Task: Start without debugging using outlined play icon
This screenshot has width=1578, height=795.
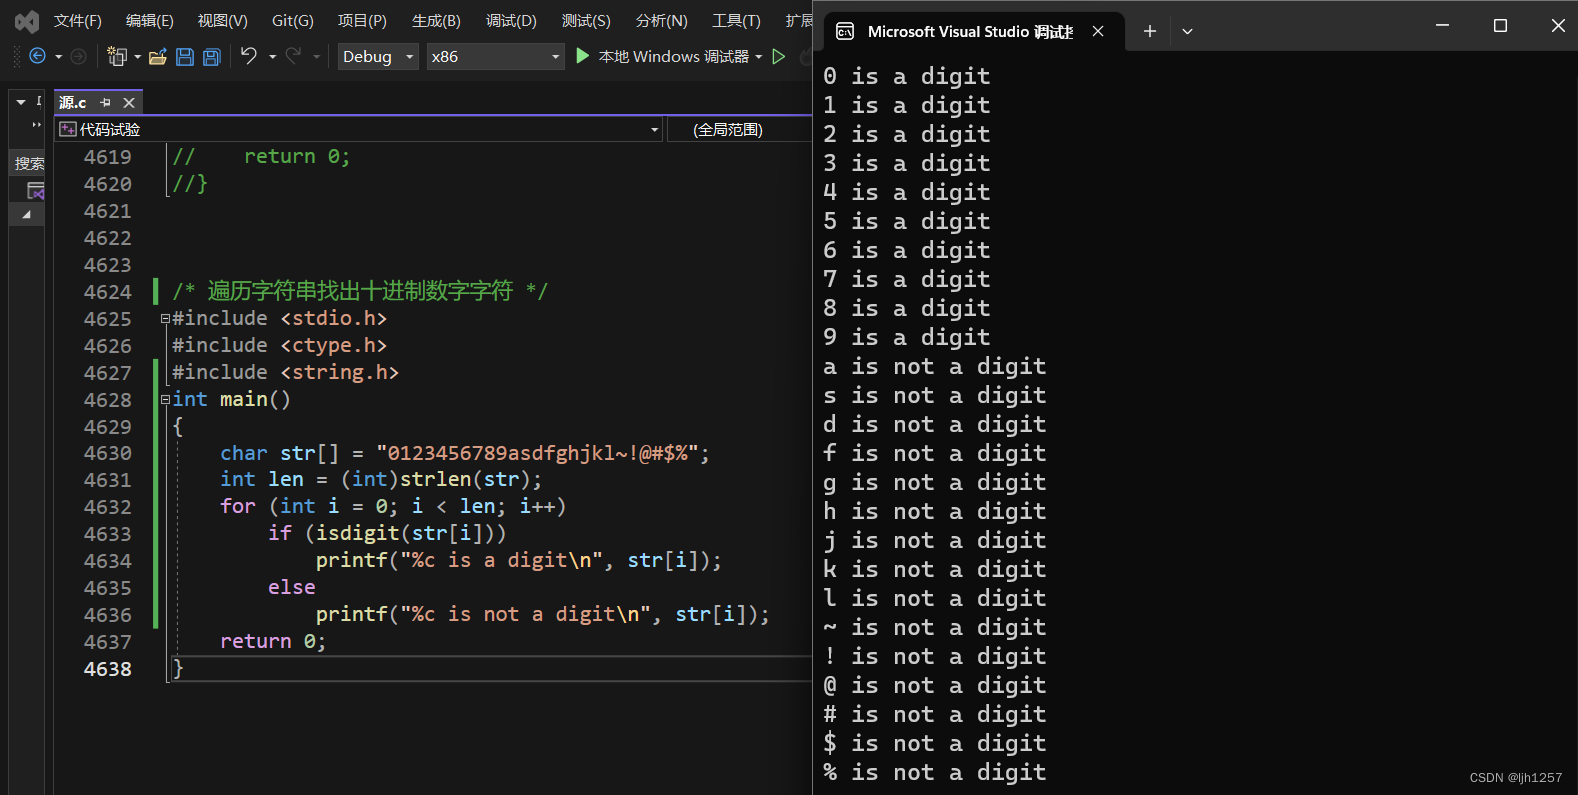Action: click(779, 57)
